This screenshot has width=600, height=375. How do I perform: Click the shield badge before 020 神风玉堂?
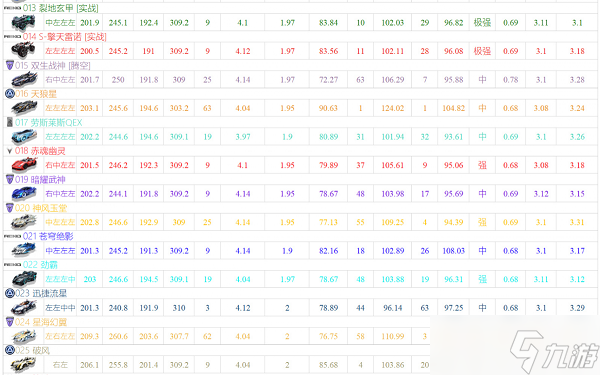[x=10, y=208]
